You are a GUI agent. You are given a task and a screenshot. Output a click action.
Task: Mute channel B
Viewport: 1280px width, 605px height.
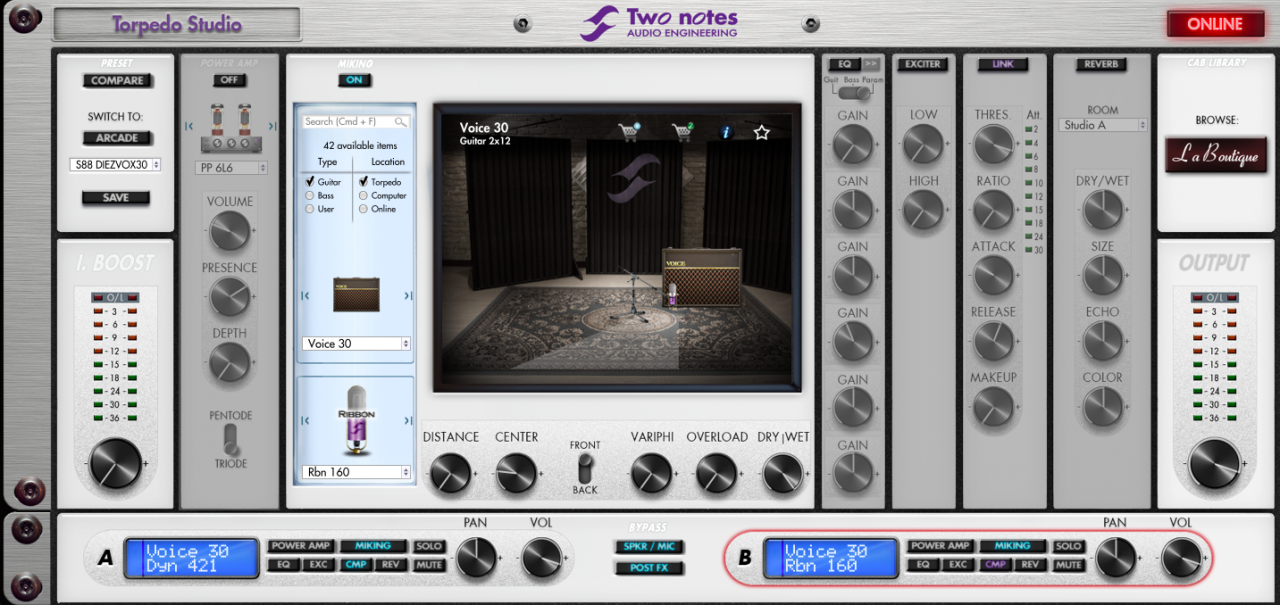point(1069,565)
